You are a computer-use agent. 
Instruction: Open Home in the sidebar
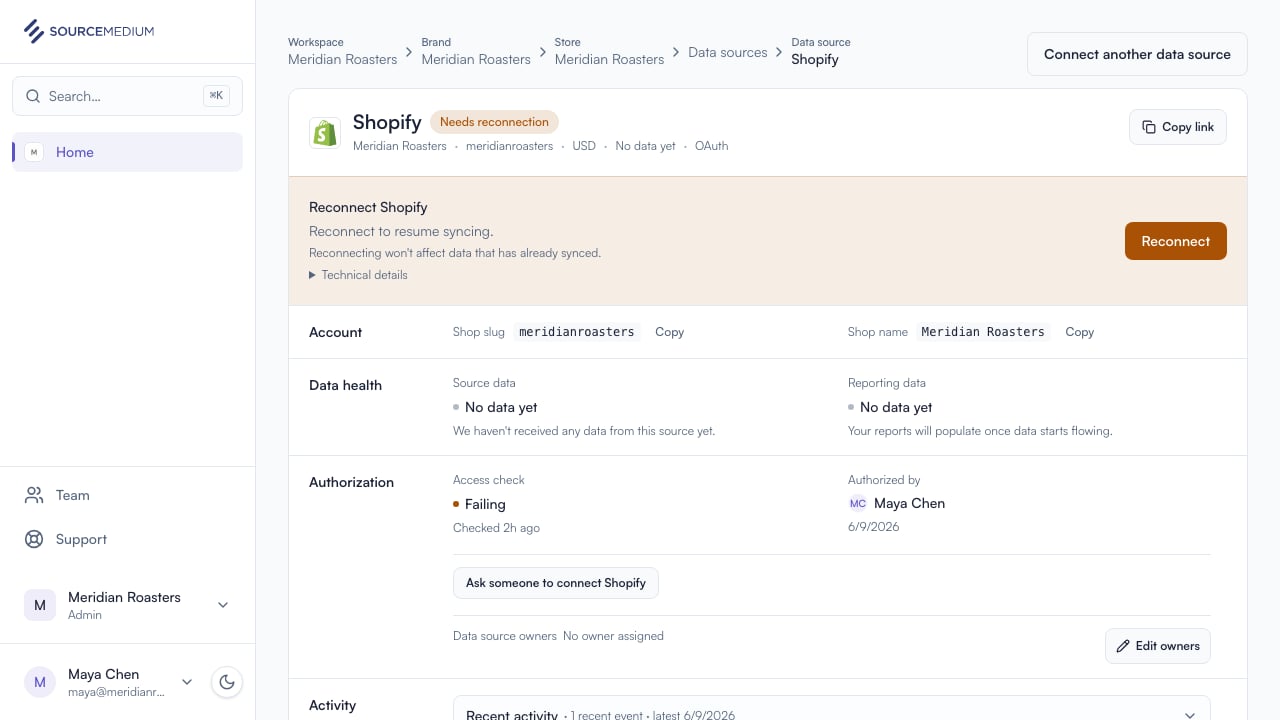(127, 152)
